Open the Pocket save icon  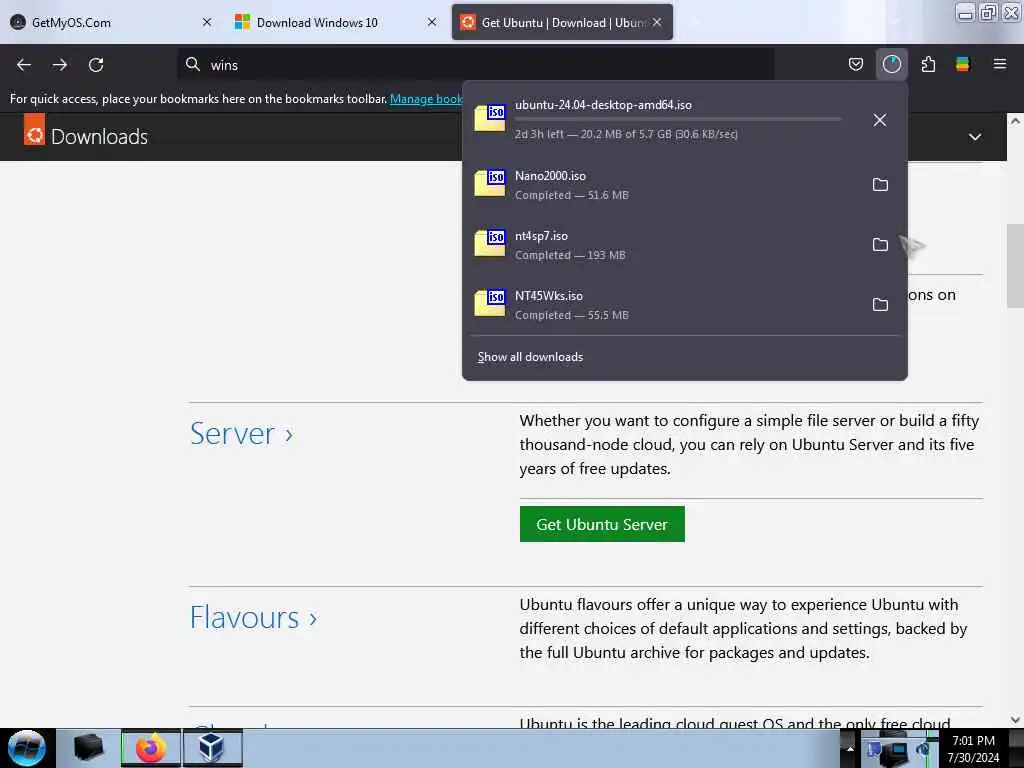point(856,64)
